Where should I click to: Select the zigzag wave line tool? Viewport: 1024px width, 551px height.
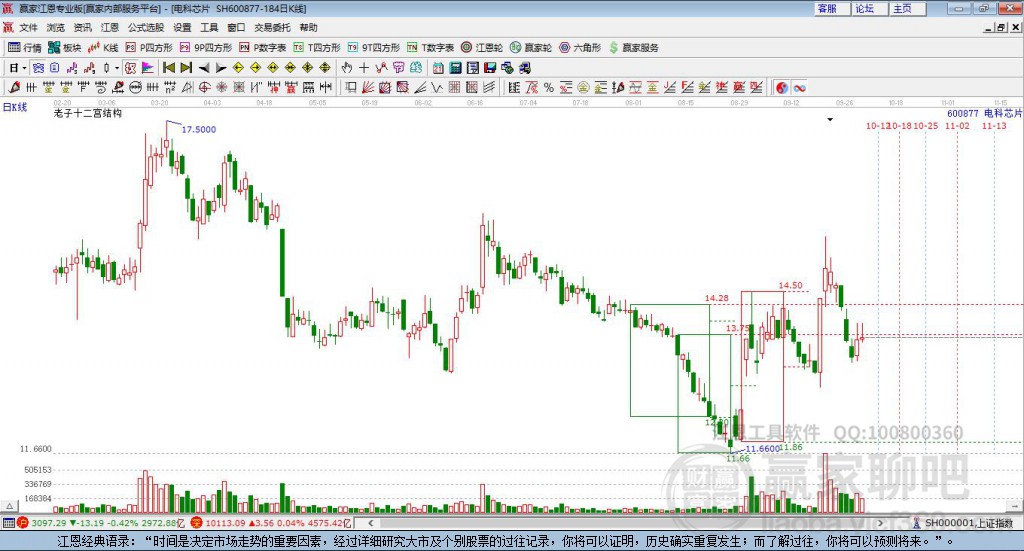pyautogui.click(x=437, y=87)
